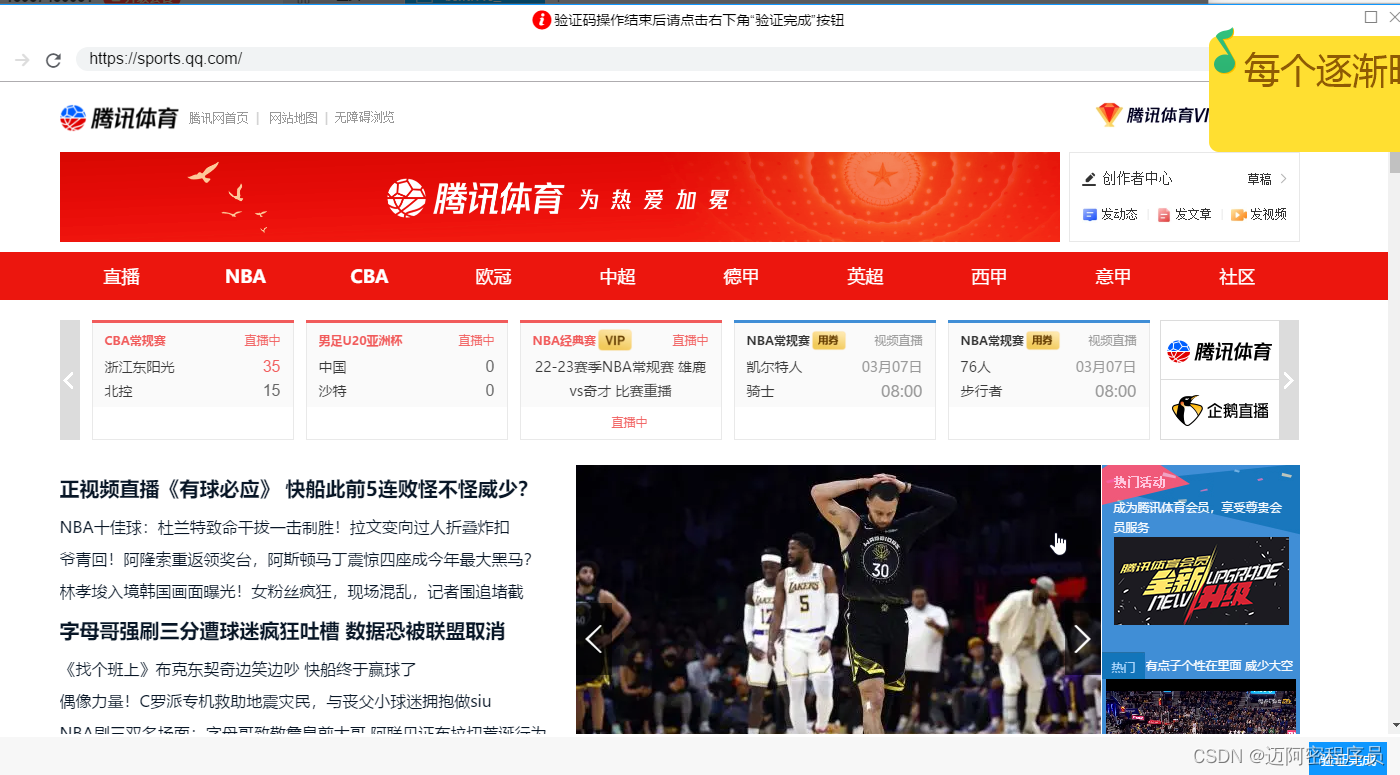Open the 德甲 navigation tab
1400x775 pixels.
point(741,277)
